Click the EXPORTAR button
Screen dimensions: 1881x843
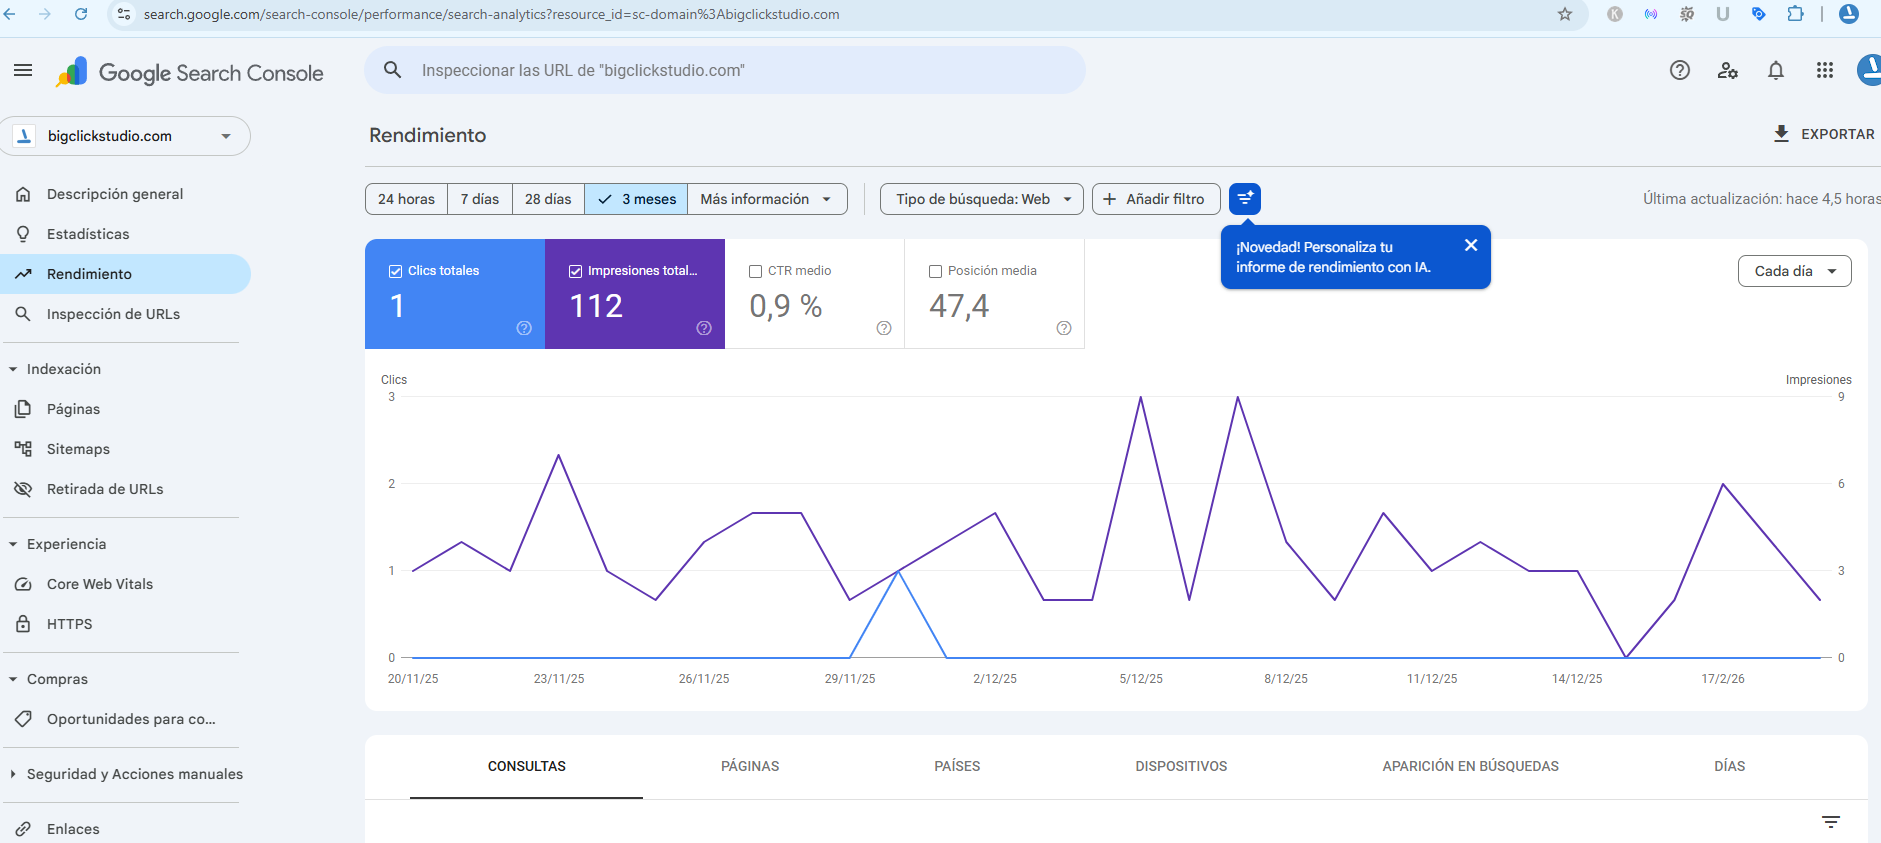tap(1824, 134)
